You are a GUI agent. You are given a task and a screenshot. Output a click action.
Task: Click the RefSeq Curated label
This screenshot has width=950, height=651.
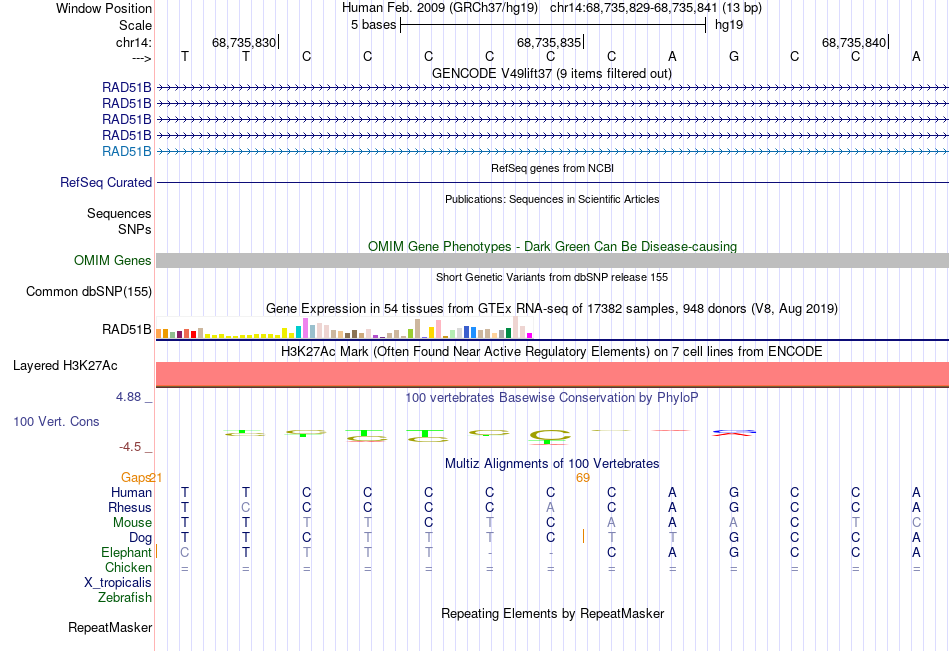tap(106, 182)
